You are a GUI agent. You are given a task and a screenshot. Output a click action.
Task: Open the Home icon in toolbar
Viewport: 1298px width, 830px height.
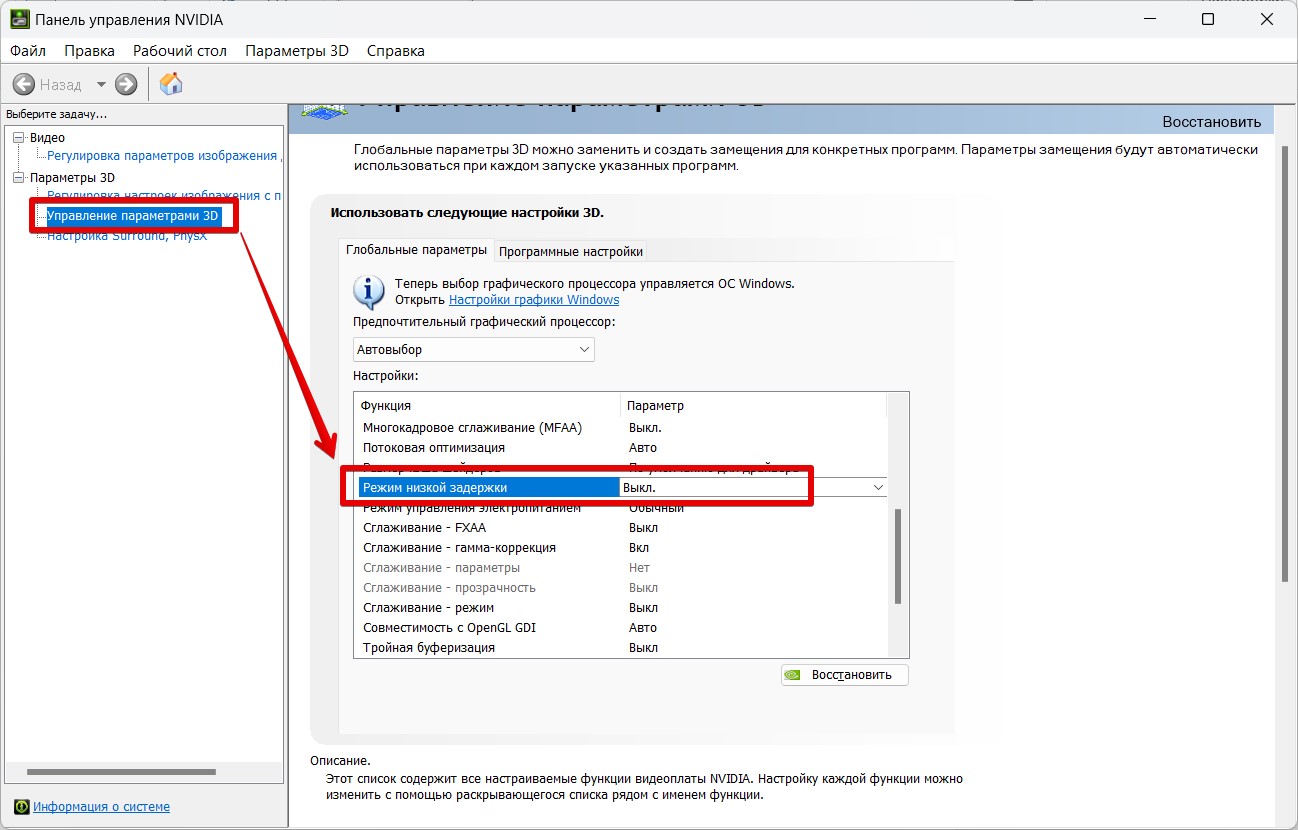(x=171, y=84)
